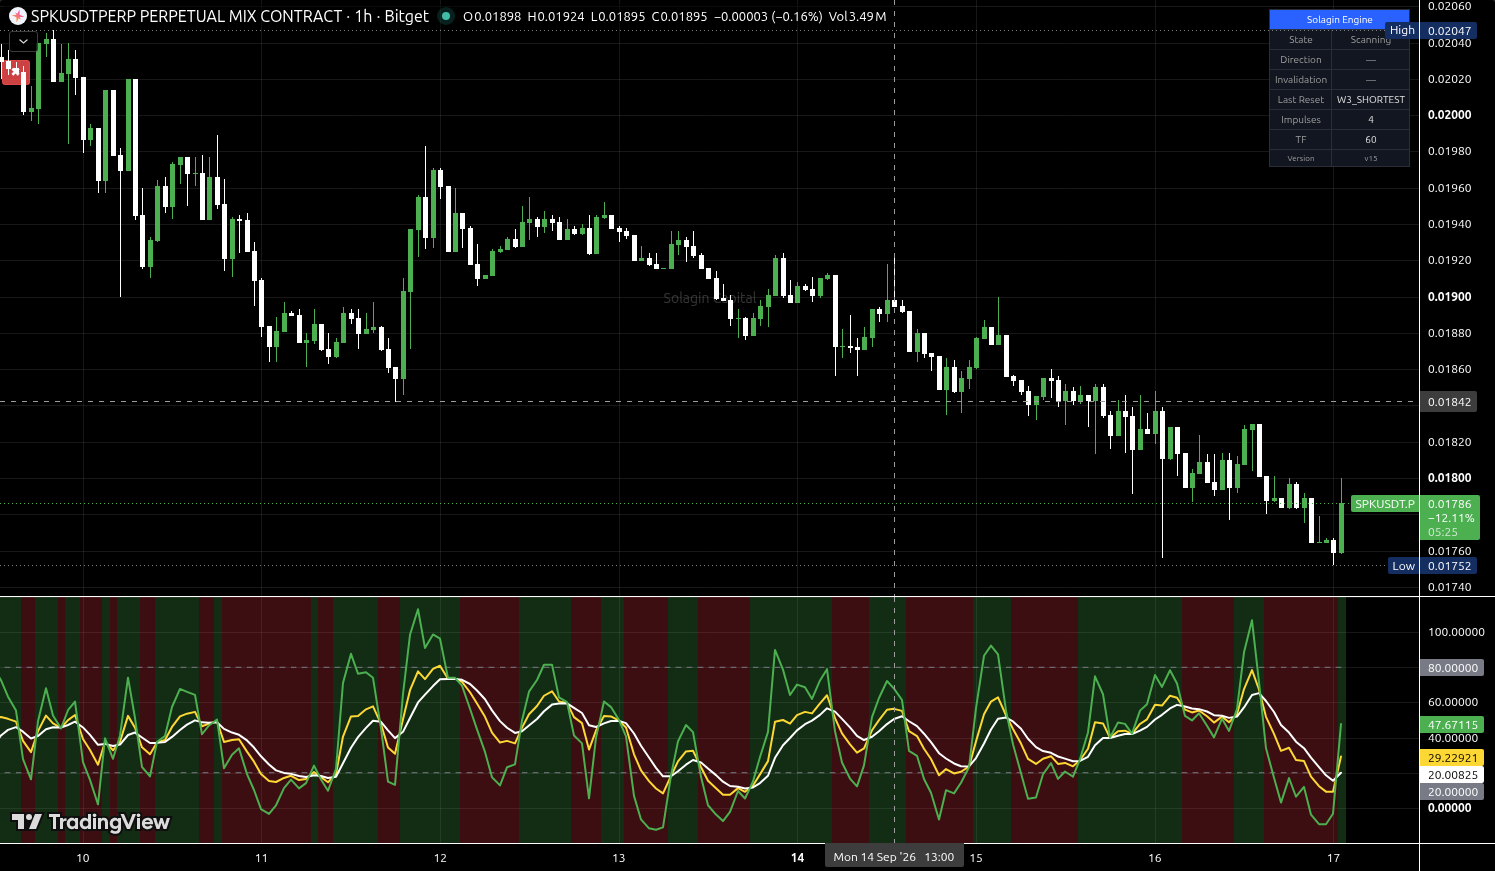Click bold date 14 on time axis
The image size is (1495, 871).
797,858
